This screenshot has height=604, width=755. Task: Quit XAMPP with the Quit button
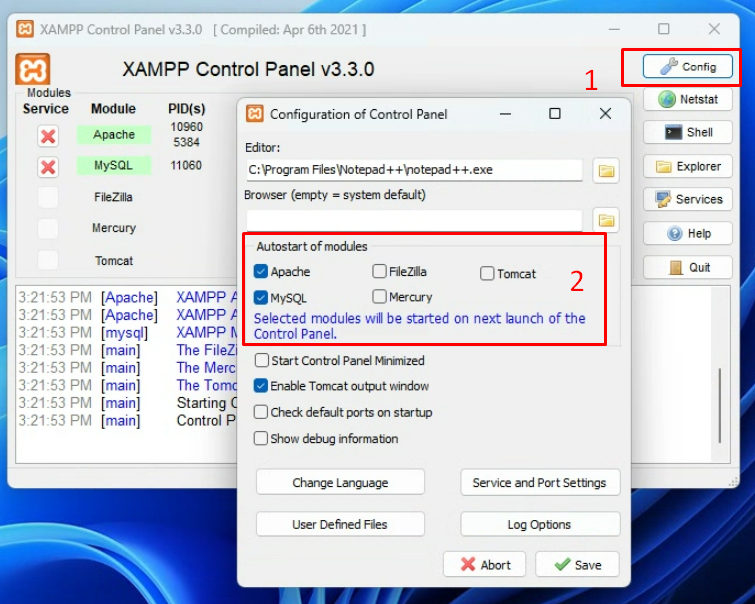coord(688,267)
